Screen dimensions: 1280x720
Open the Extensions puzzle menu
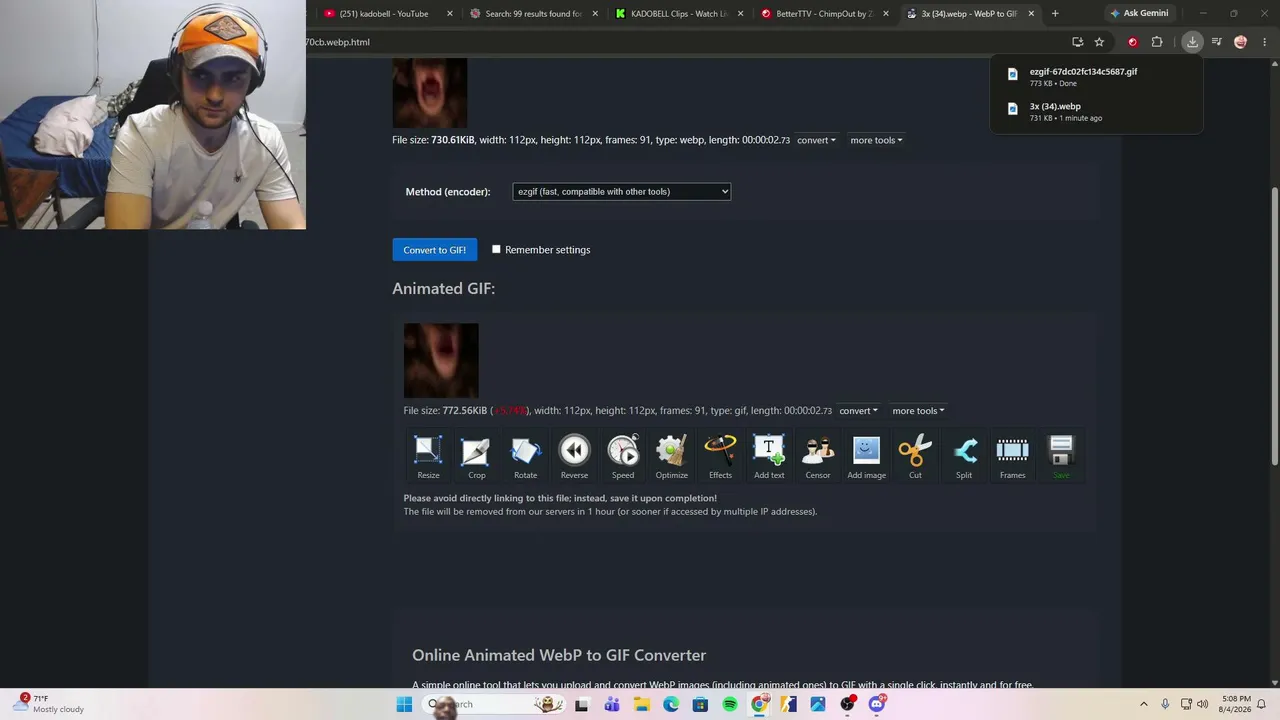pos(1157,42)
